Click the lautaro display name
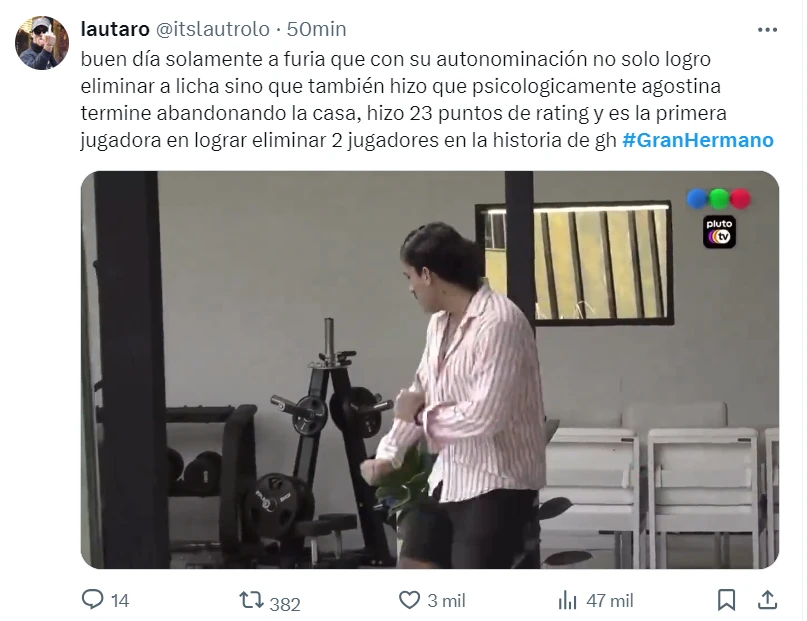The height and width of the screenshot is (621, 807). (115, 29)
